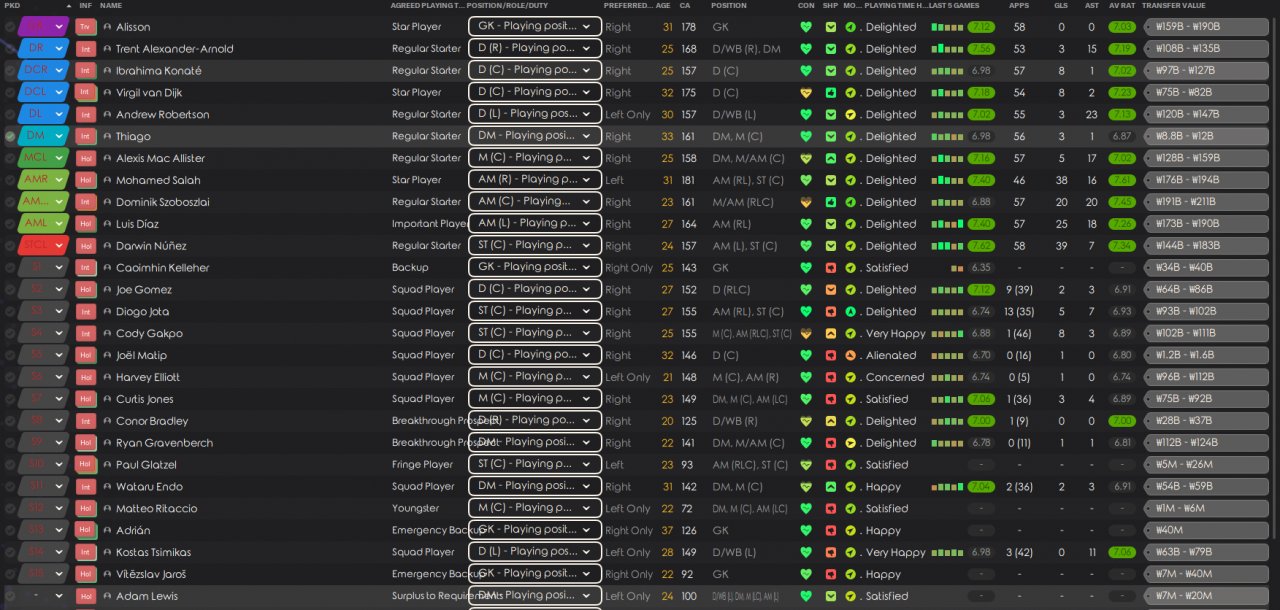Toggle the selection tick for Alisson
This screenshot has height=610, width=1280.
tap(10, 27)
